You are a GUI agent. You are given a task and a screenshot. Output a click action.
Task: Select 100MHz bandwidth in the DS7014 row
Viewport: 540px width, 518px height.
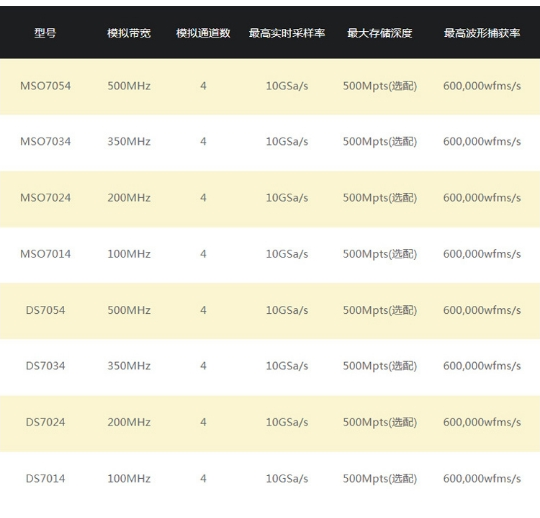(129, 478)
